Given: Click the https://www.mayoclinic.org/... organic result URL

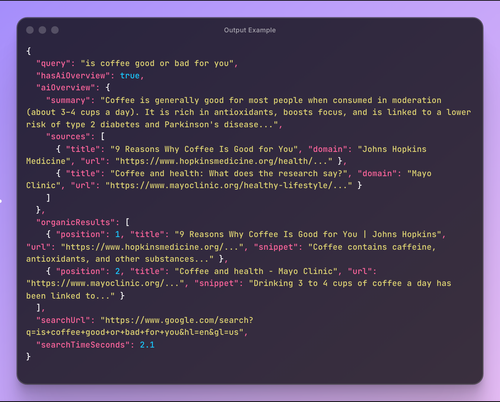Looking at the screenshot, I should [105, 283].
